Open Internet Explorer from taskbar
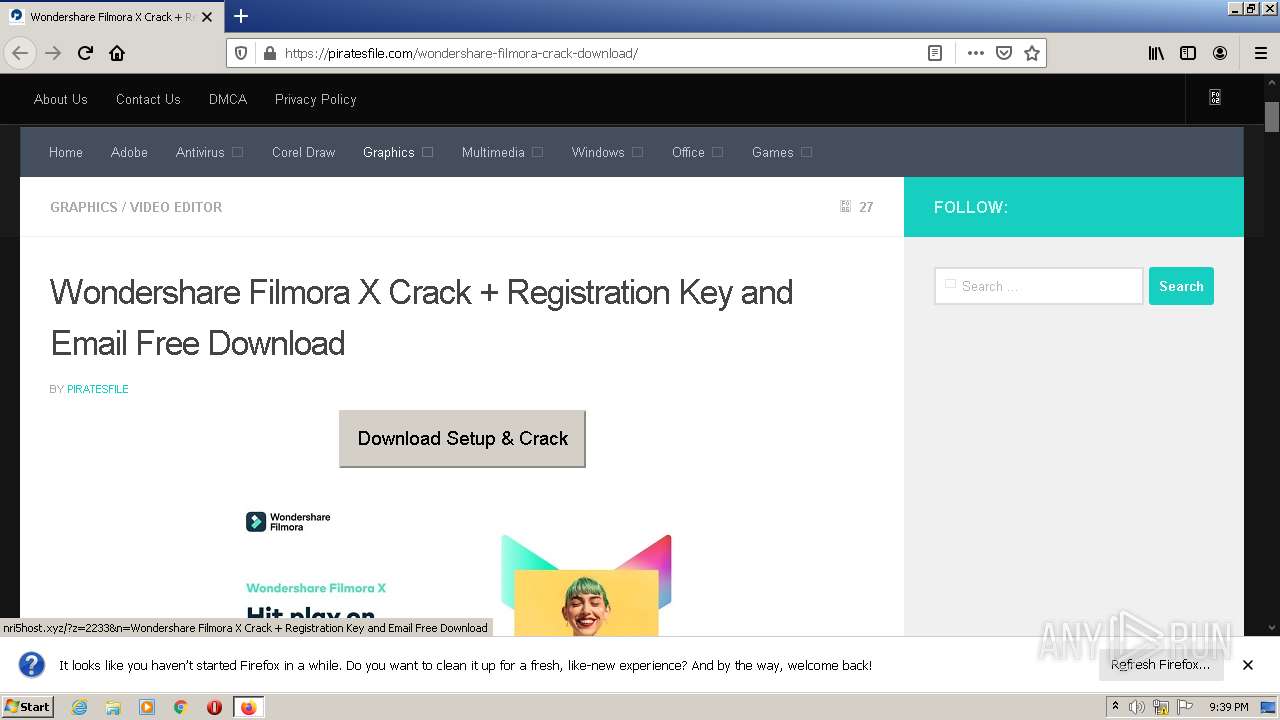The width and height of the screenshot is (1280, 720). [80, 707]
